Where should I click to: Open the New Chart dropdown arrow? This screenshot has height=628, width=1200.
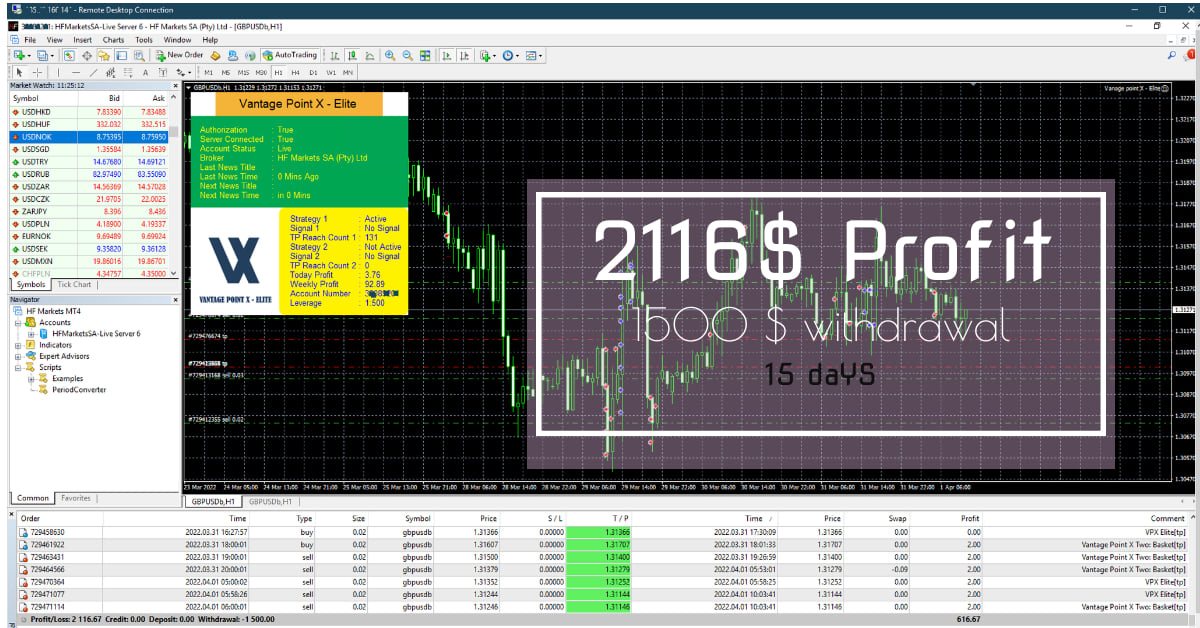click(x=29, y=55)
